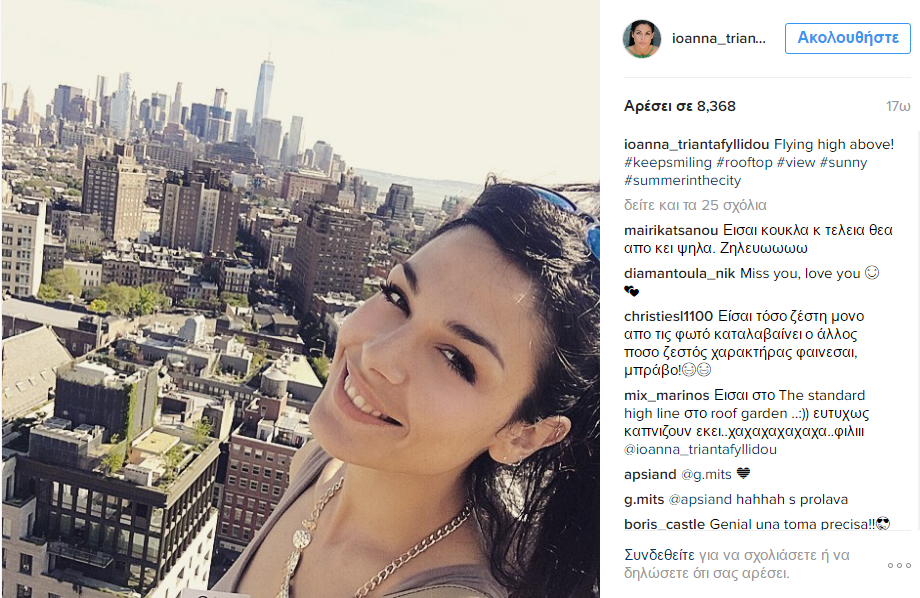The width and height of the screenshot is (920, 598).
Task: Open commenter christiesl1100's profile
Action: pos(668,316)
